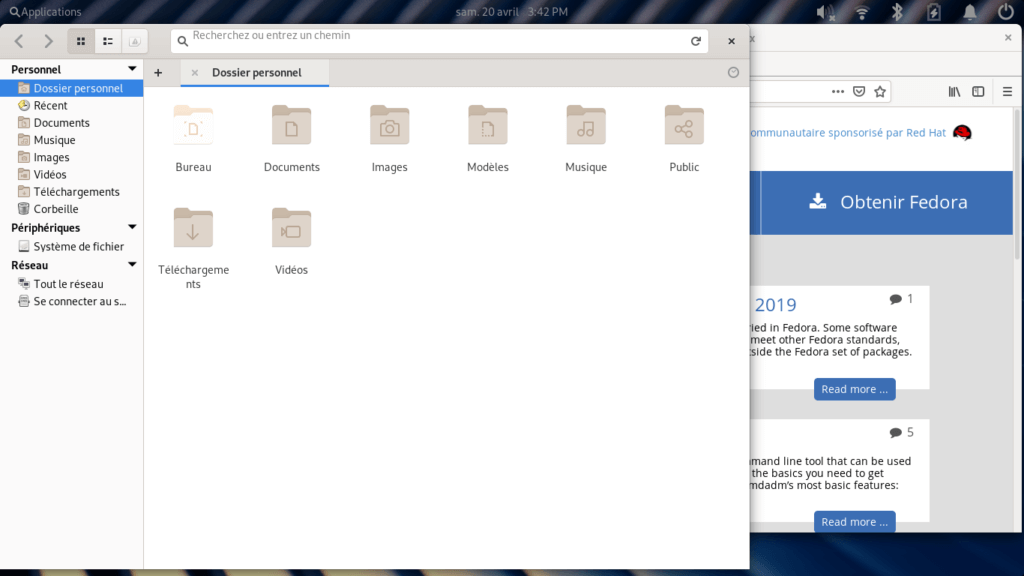Select the Images folder icon in grid
The image size is (1024, 576).
[390, 125]
